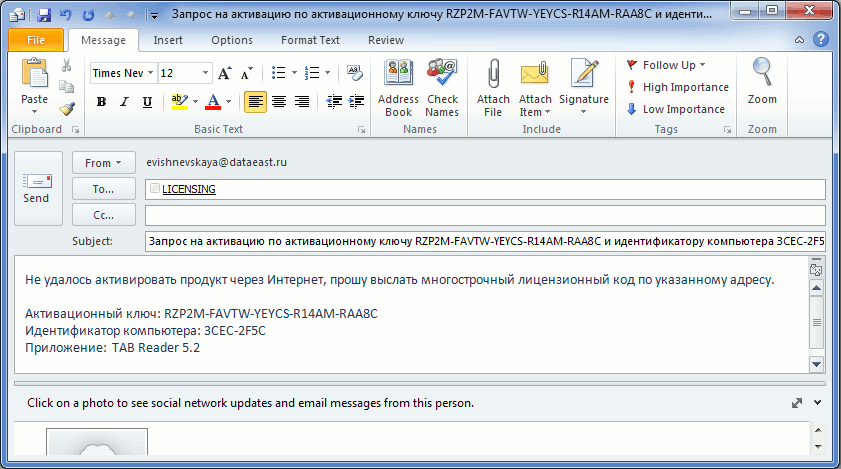Activate the Format Painter brush
841x469 pixels.
pyautogui.click(x=67, y=109)
